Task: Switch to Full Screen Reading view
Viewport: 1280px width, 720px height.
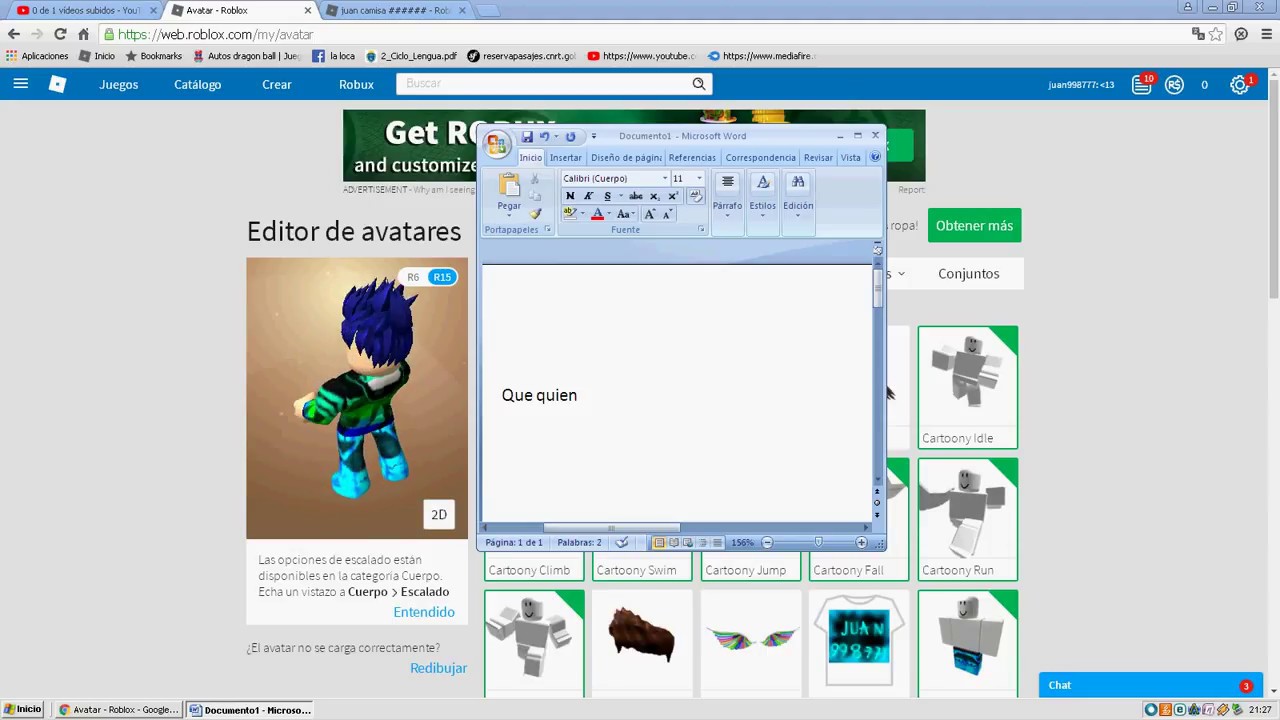Action: point(673,542)
